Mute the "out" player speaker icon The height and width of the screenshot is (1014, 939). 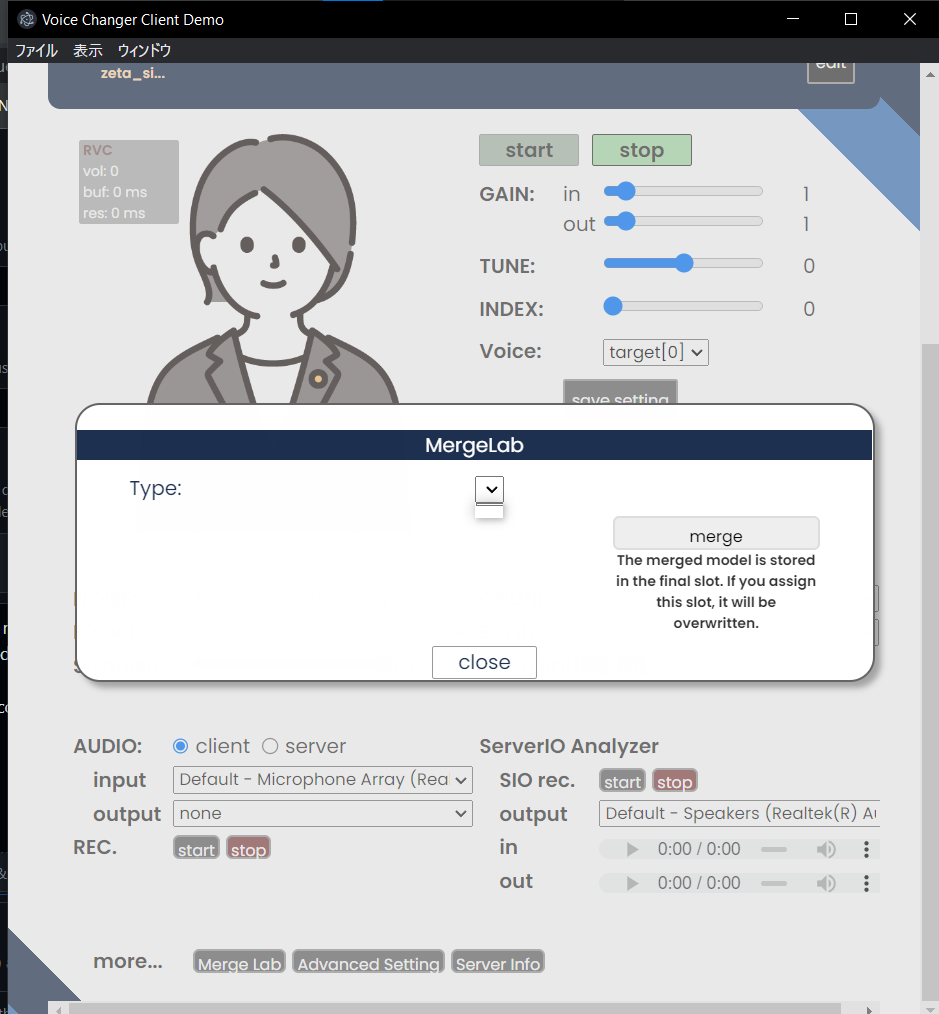click(827, 883)
